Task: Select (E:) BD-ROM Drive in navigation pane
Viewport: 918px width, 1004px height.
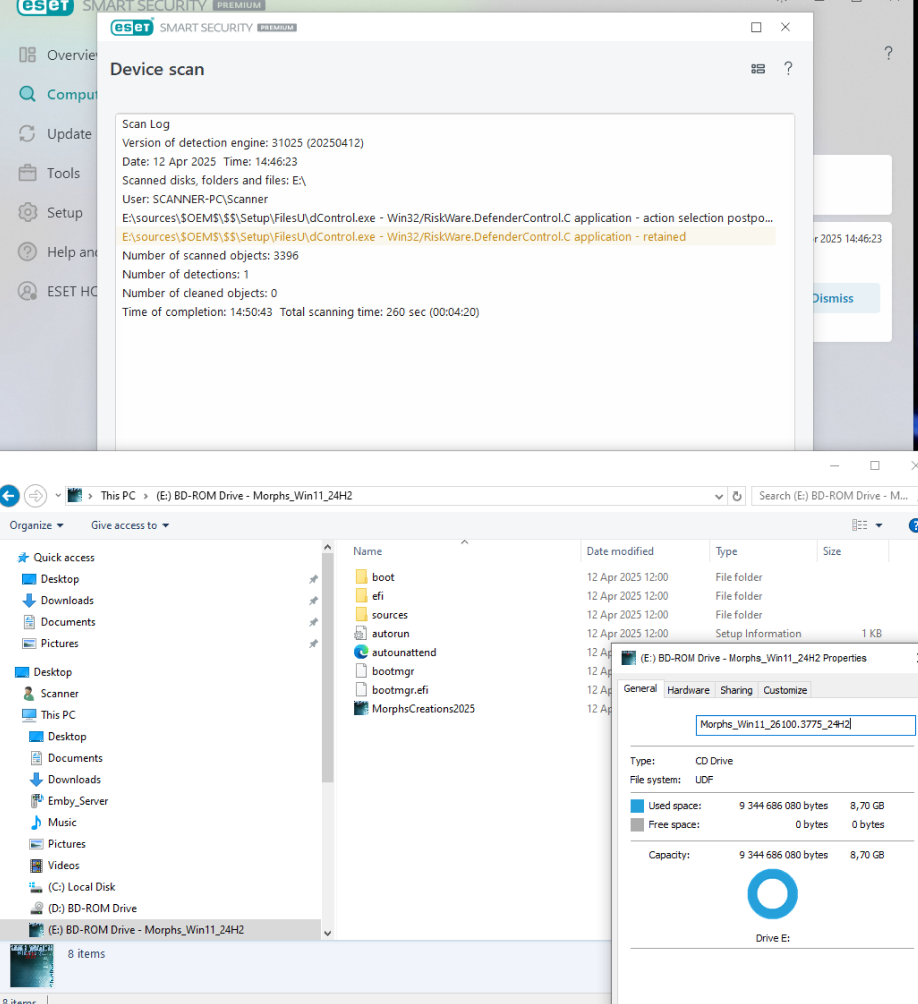Action: point(145,930)
